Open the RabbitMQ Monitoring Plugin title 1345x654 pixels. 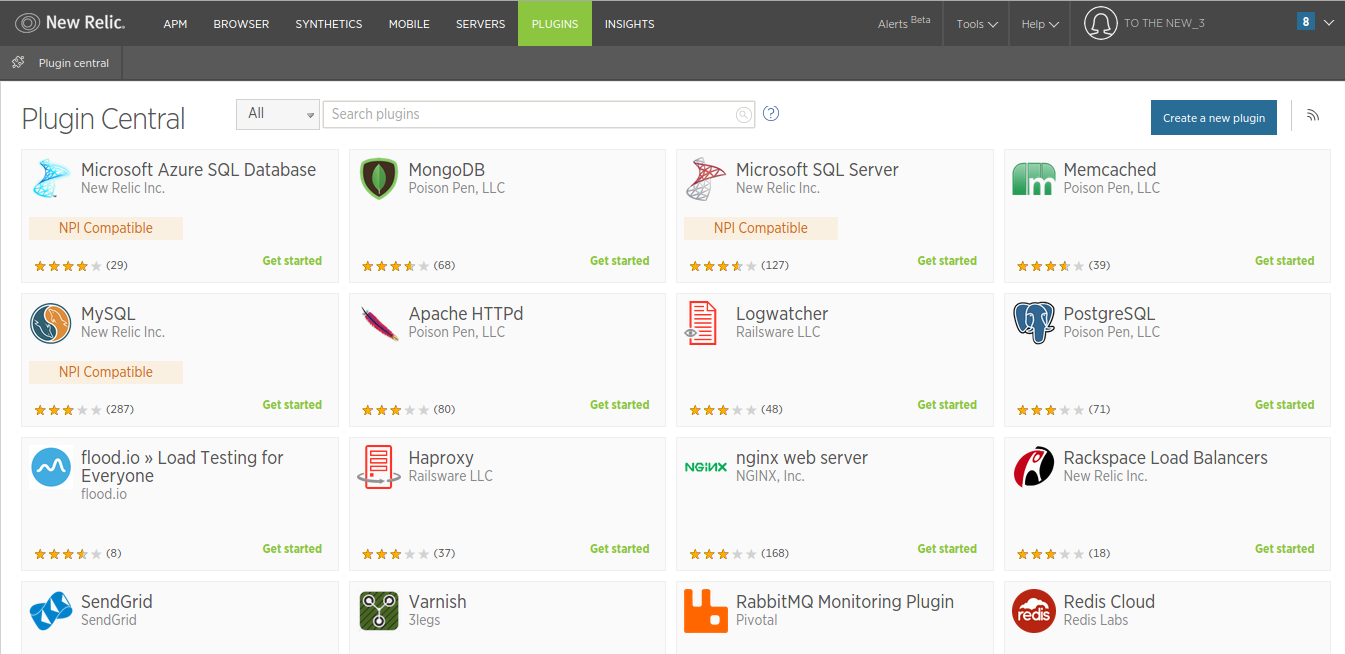coord(845,602)
